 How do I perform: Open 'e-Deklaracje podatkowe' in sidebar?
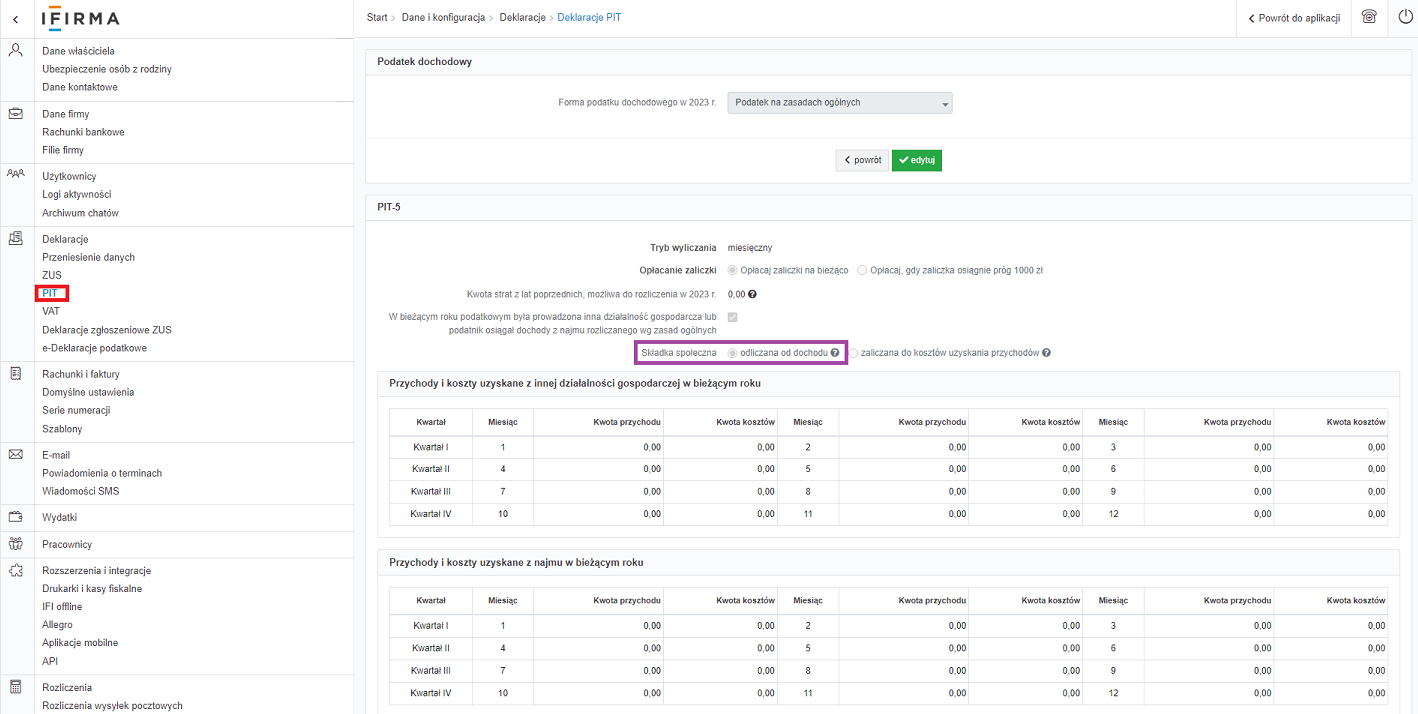94,348
